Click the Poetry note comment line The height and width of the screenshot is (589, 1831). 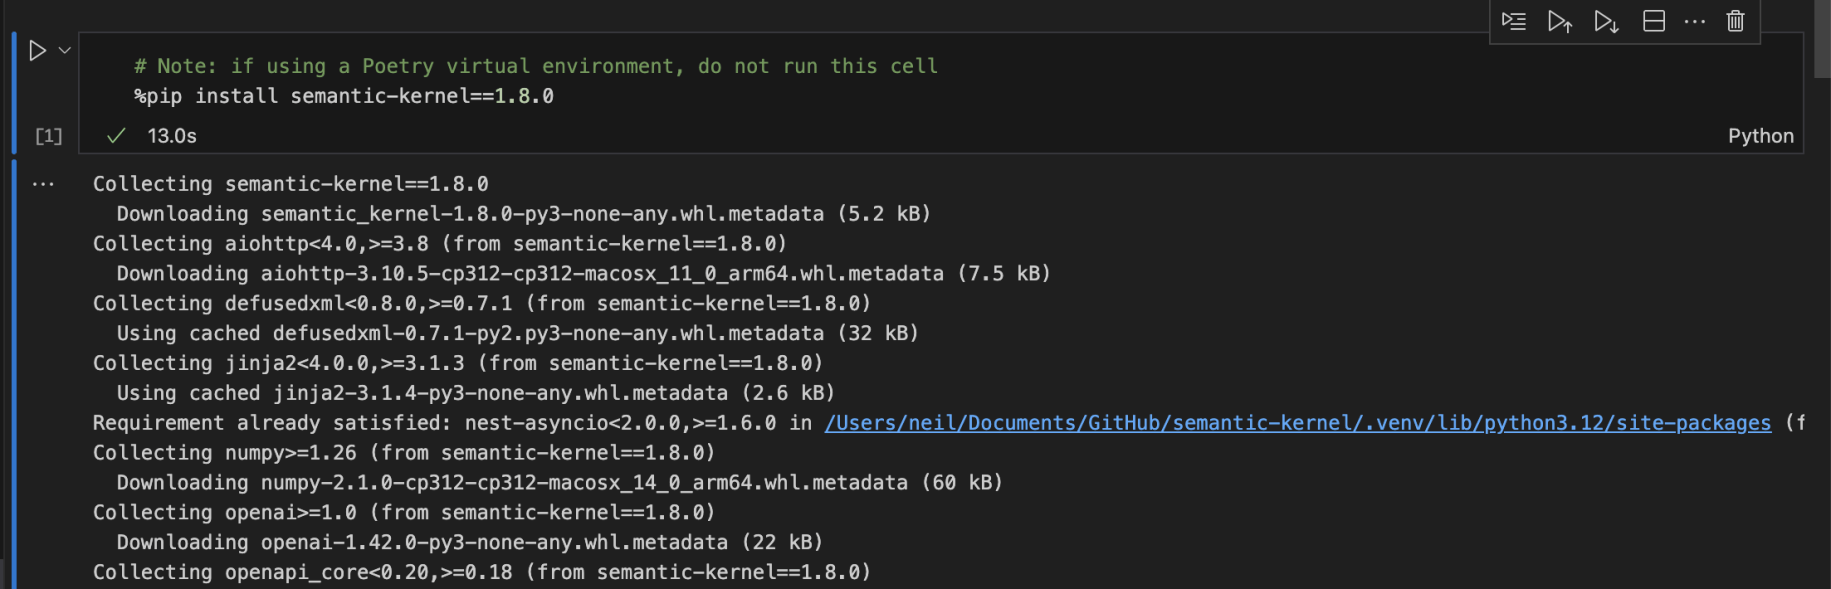pyautogui.click(x=535, y=66)
